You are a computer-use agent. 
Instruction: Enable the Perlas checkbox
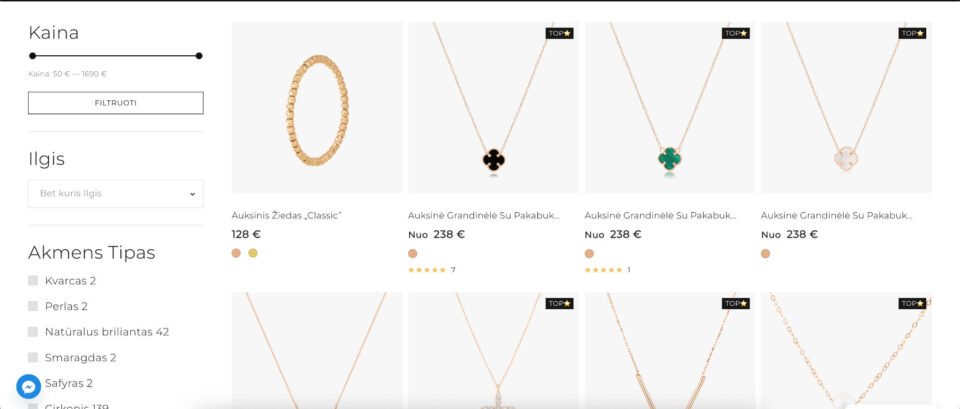(x=33, y=306)
